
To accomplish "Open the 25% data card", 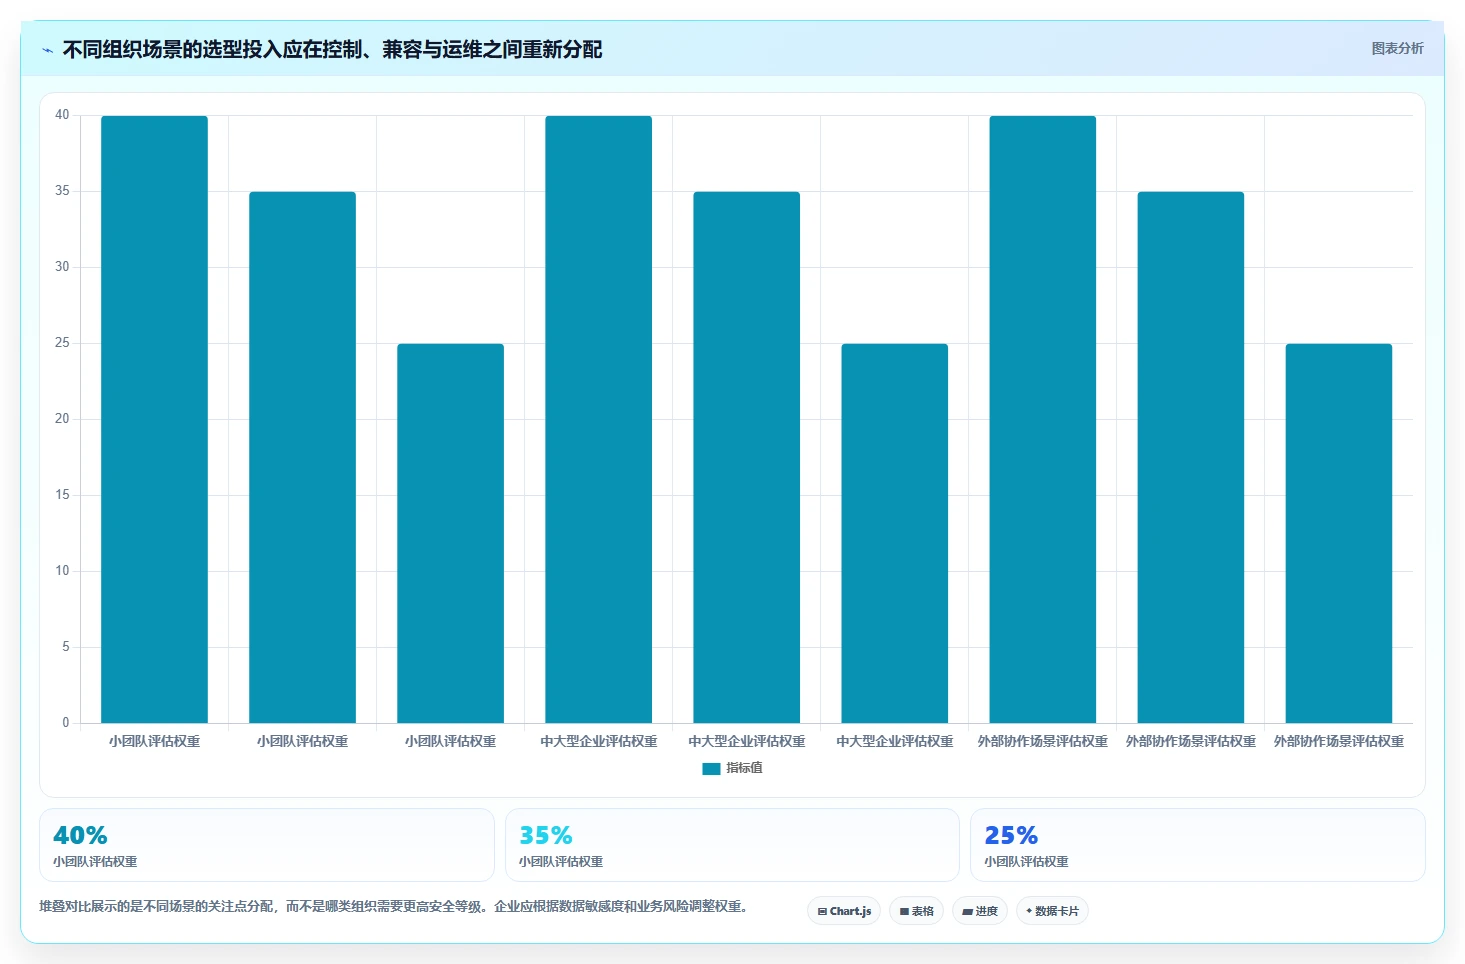I will tap(1198, 845).
